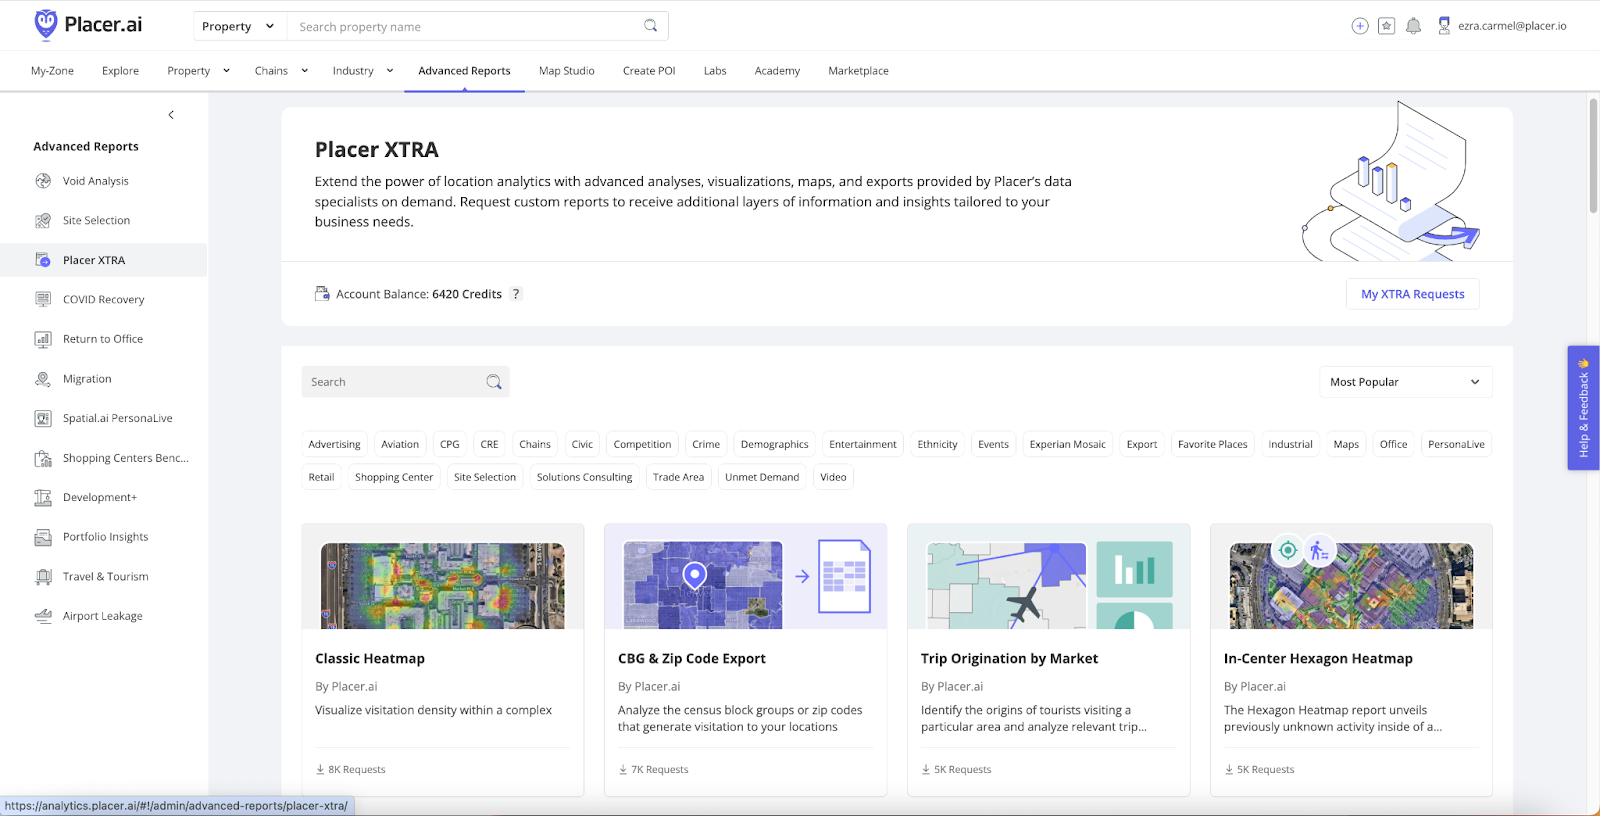Click the Site Selection sidebar icon
The image size is (1600, 816).
[x=43, y=221]
